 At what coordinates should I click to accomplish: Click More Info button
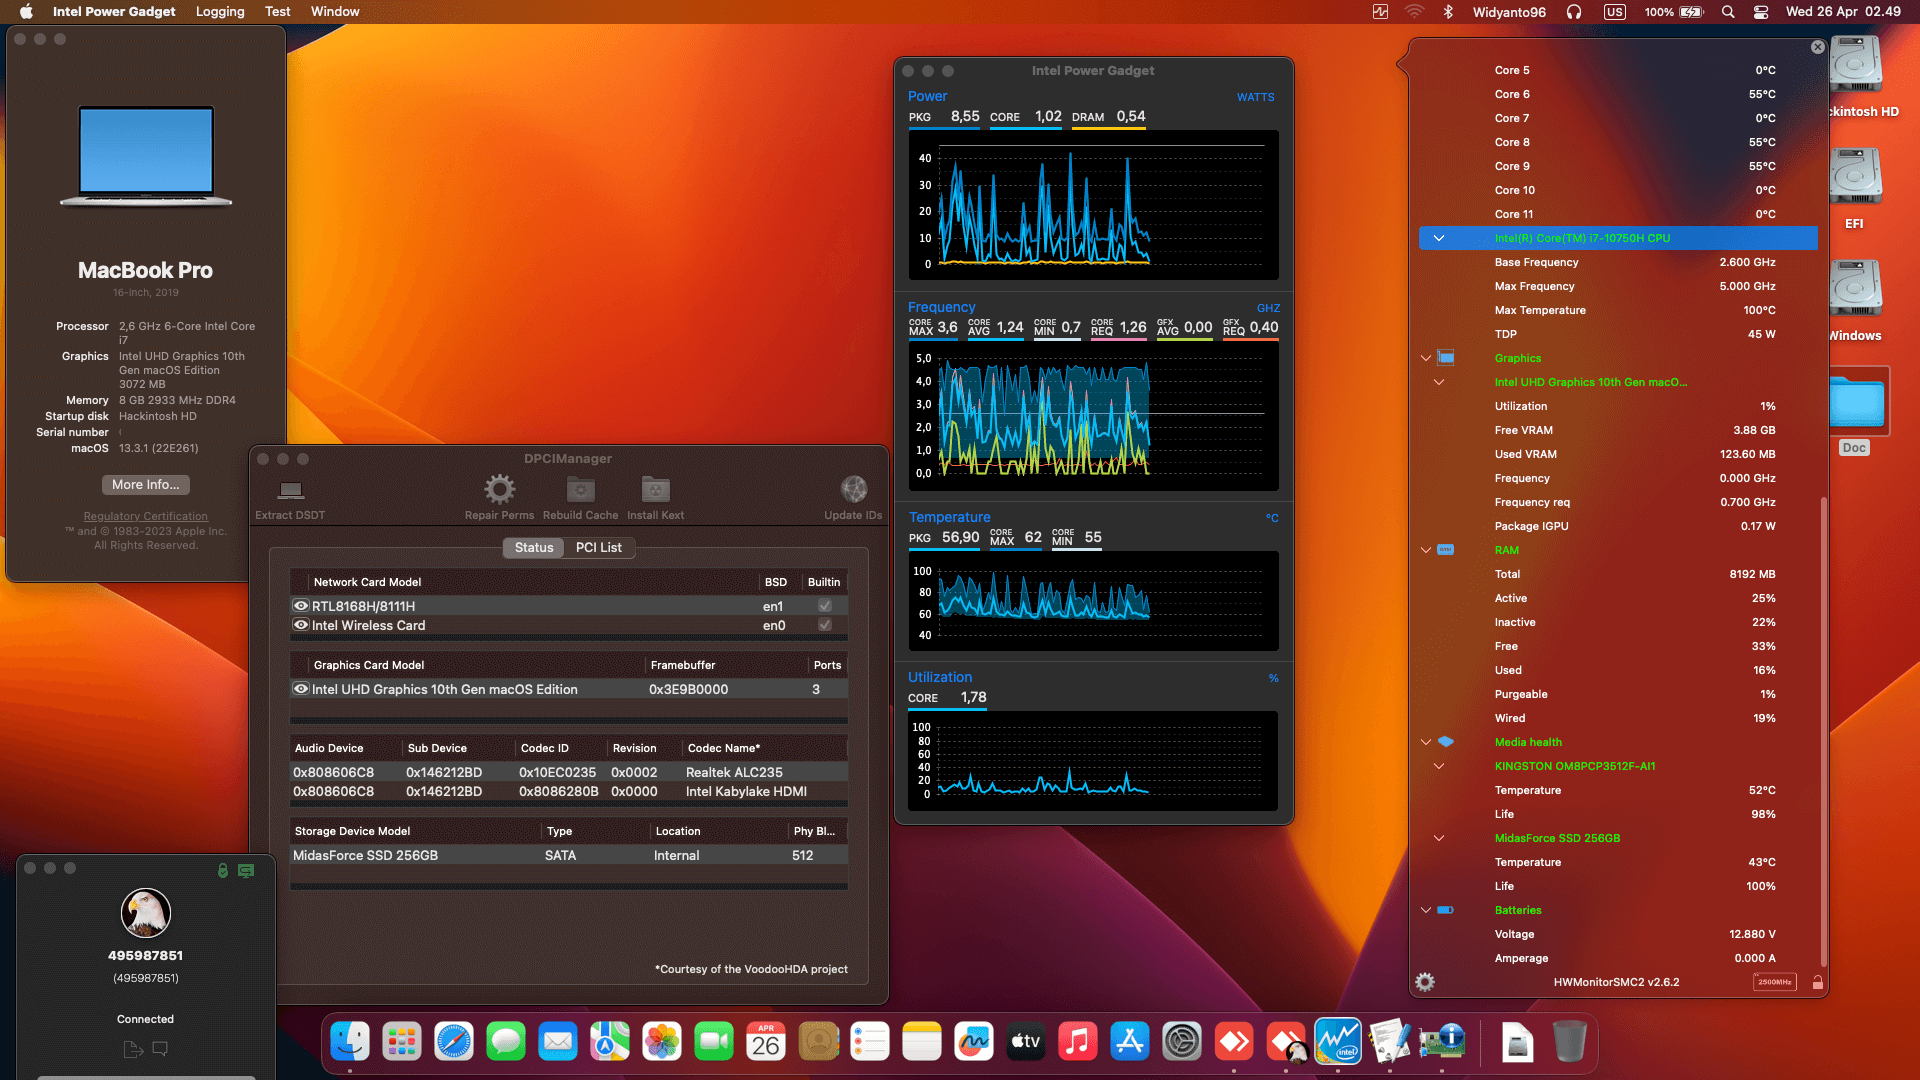tap(146, 485)
